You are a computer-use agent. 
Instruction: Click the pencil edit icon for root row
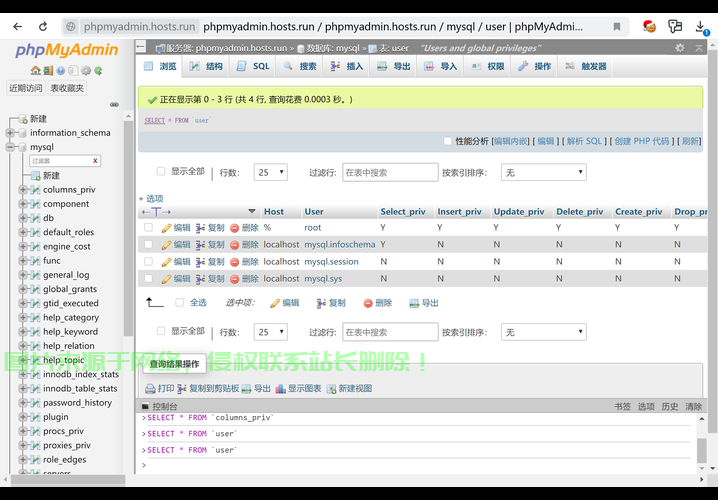[166, 228]
